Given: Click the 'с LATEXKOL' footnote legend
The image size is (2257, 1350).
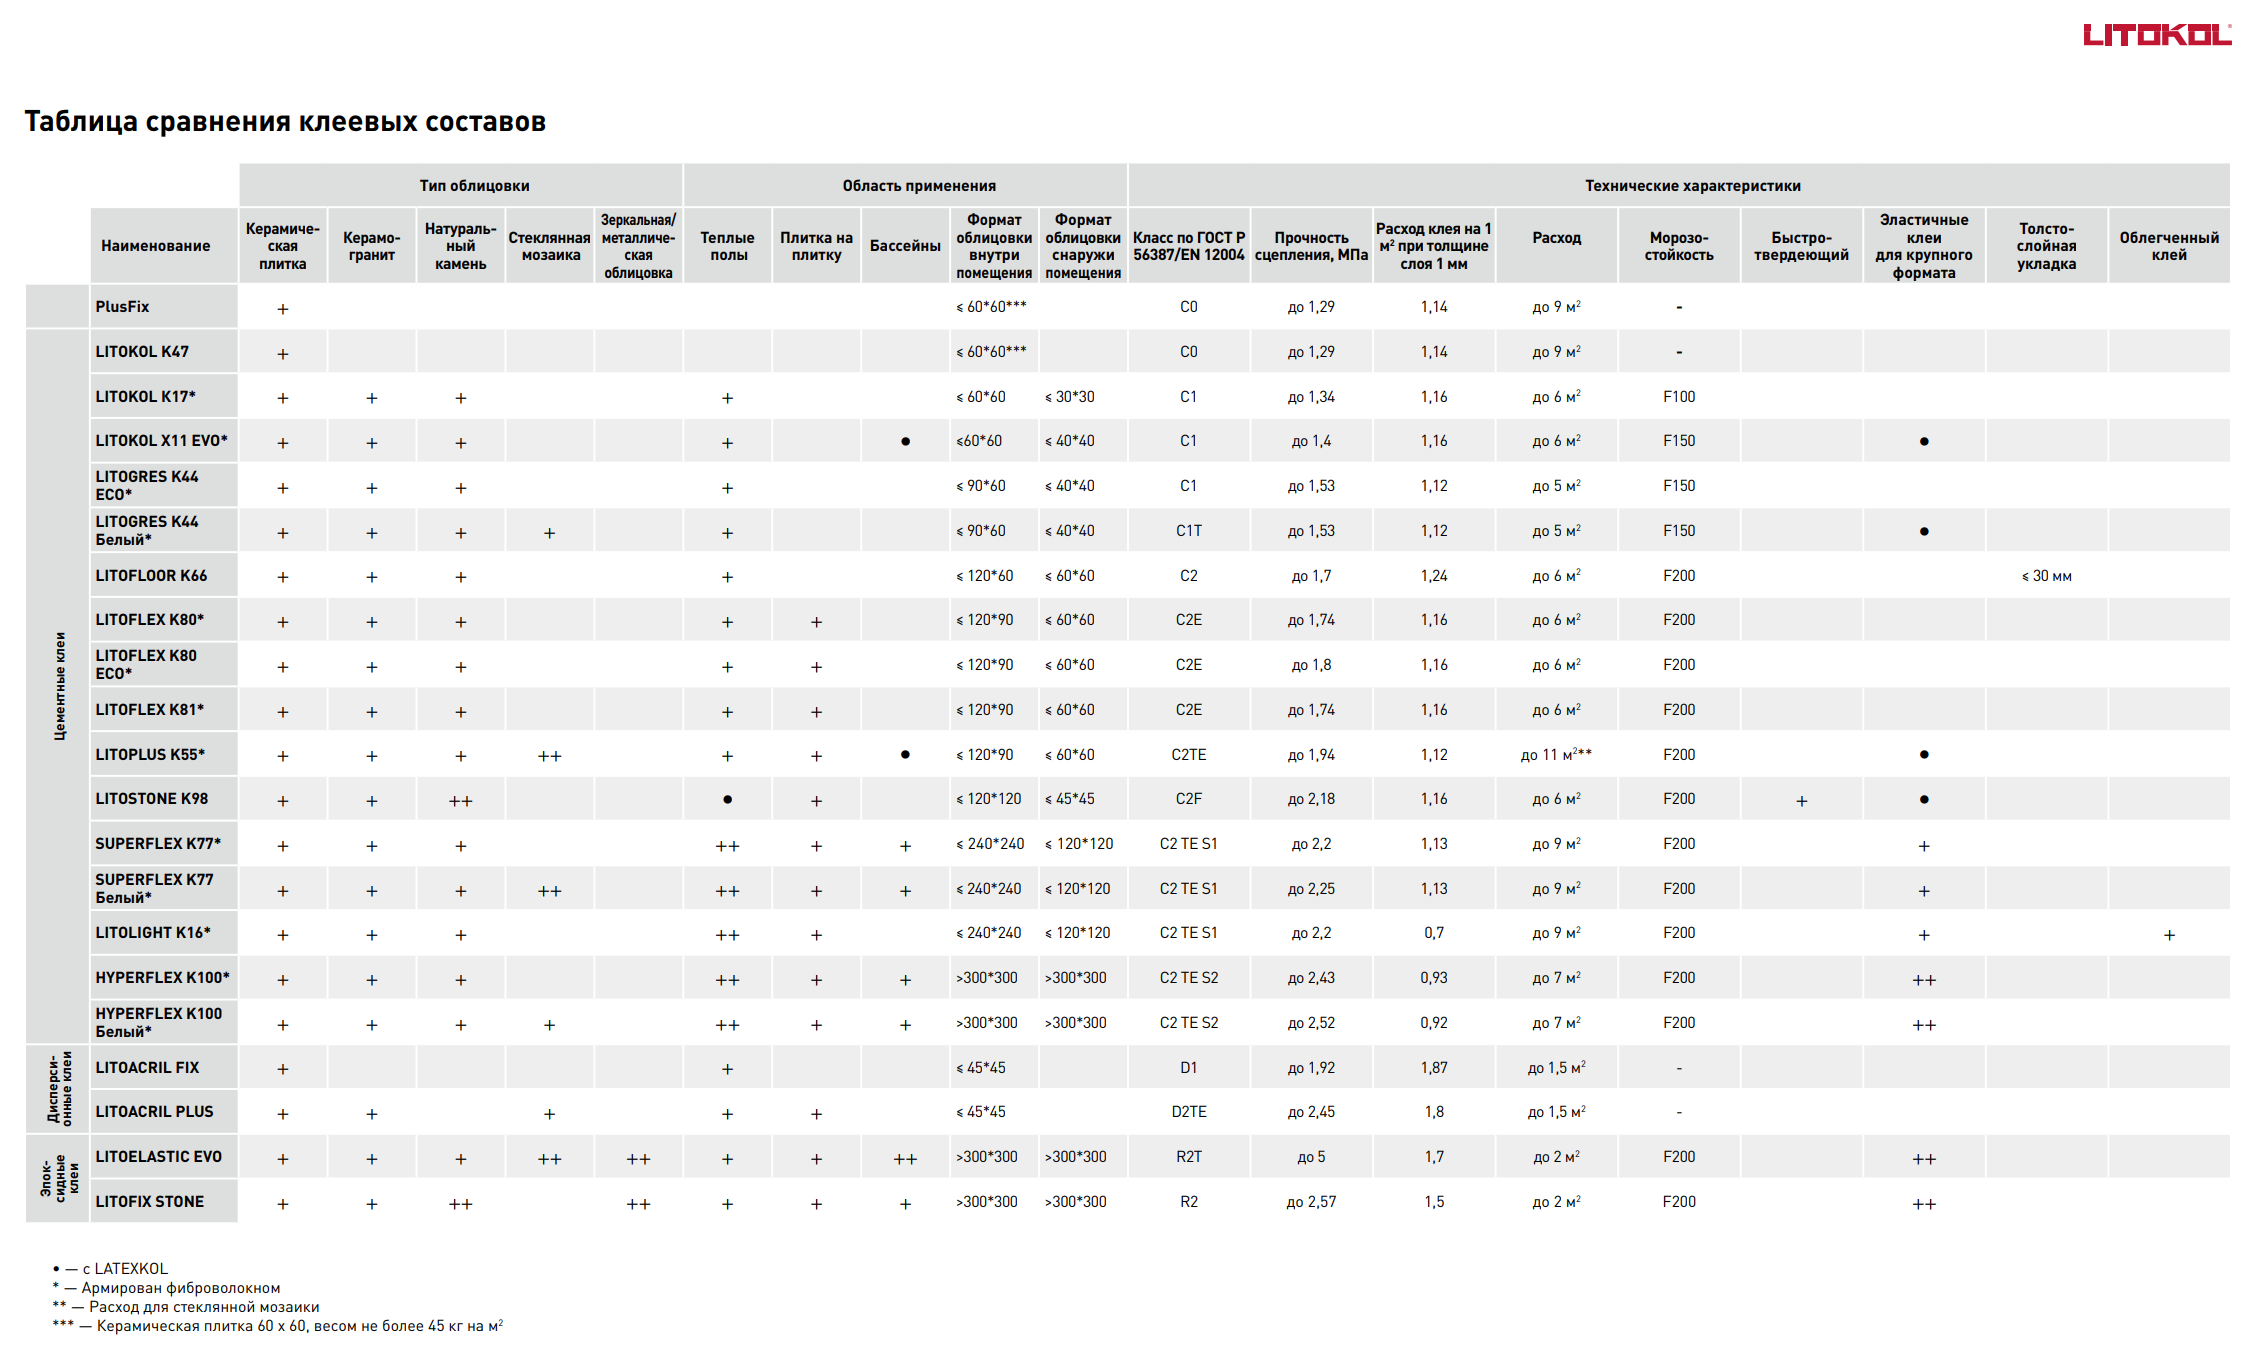Looking at the screenshot, I should [111, 1269].
